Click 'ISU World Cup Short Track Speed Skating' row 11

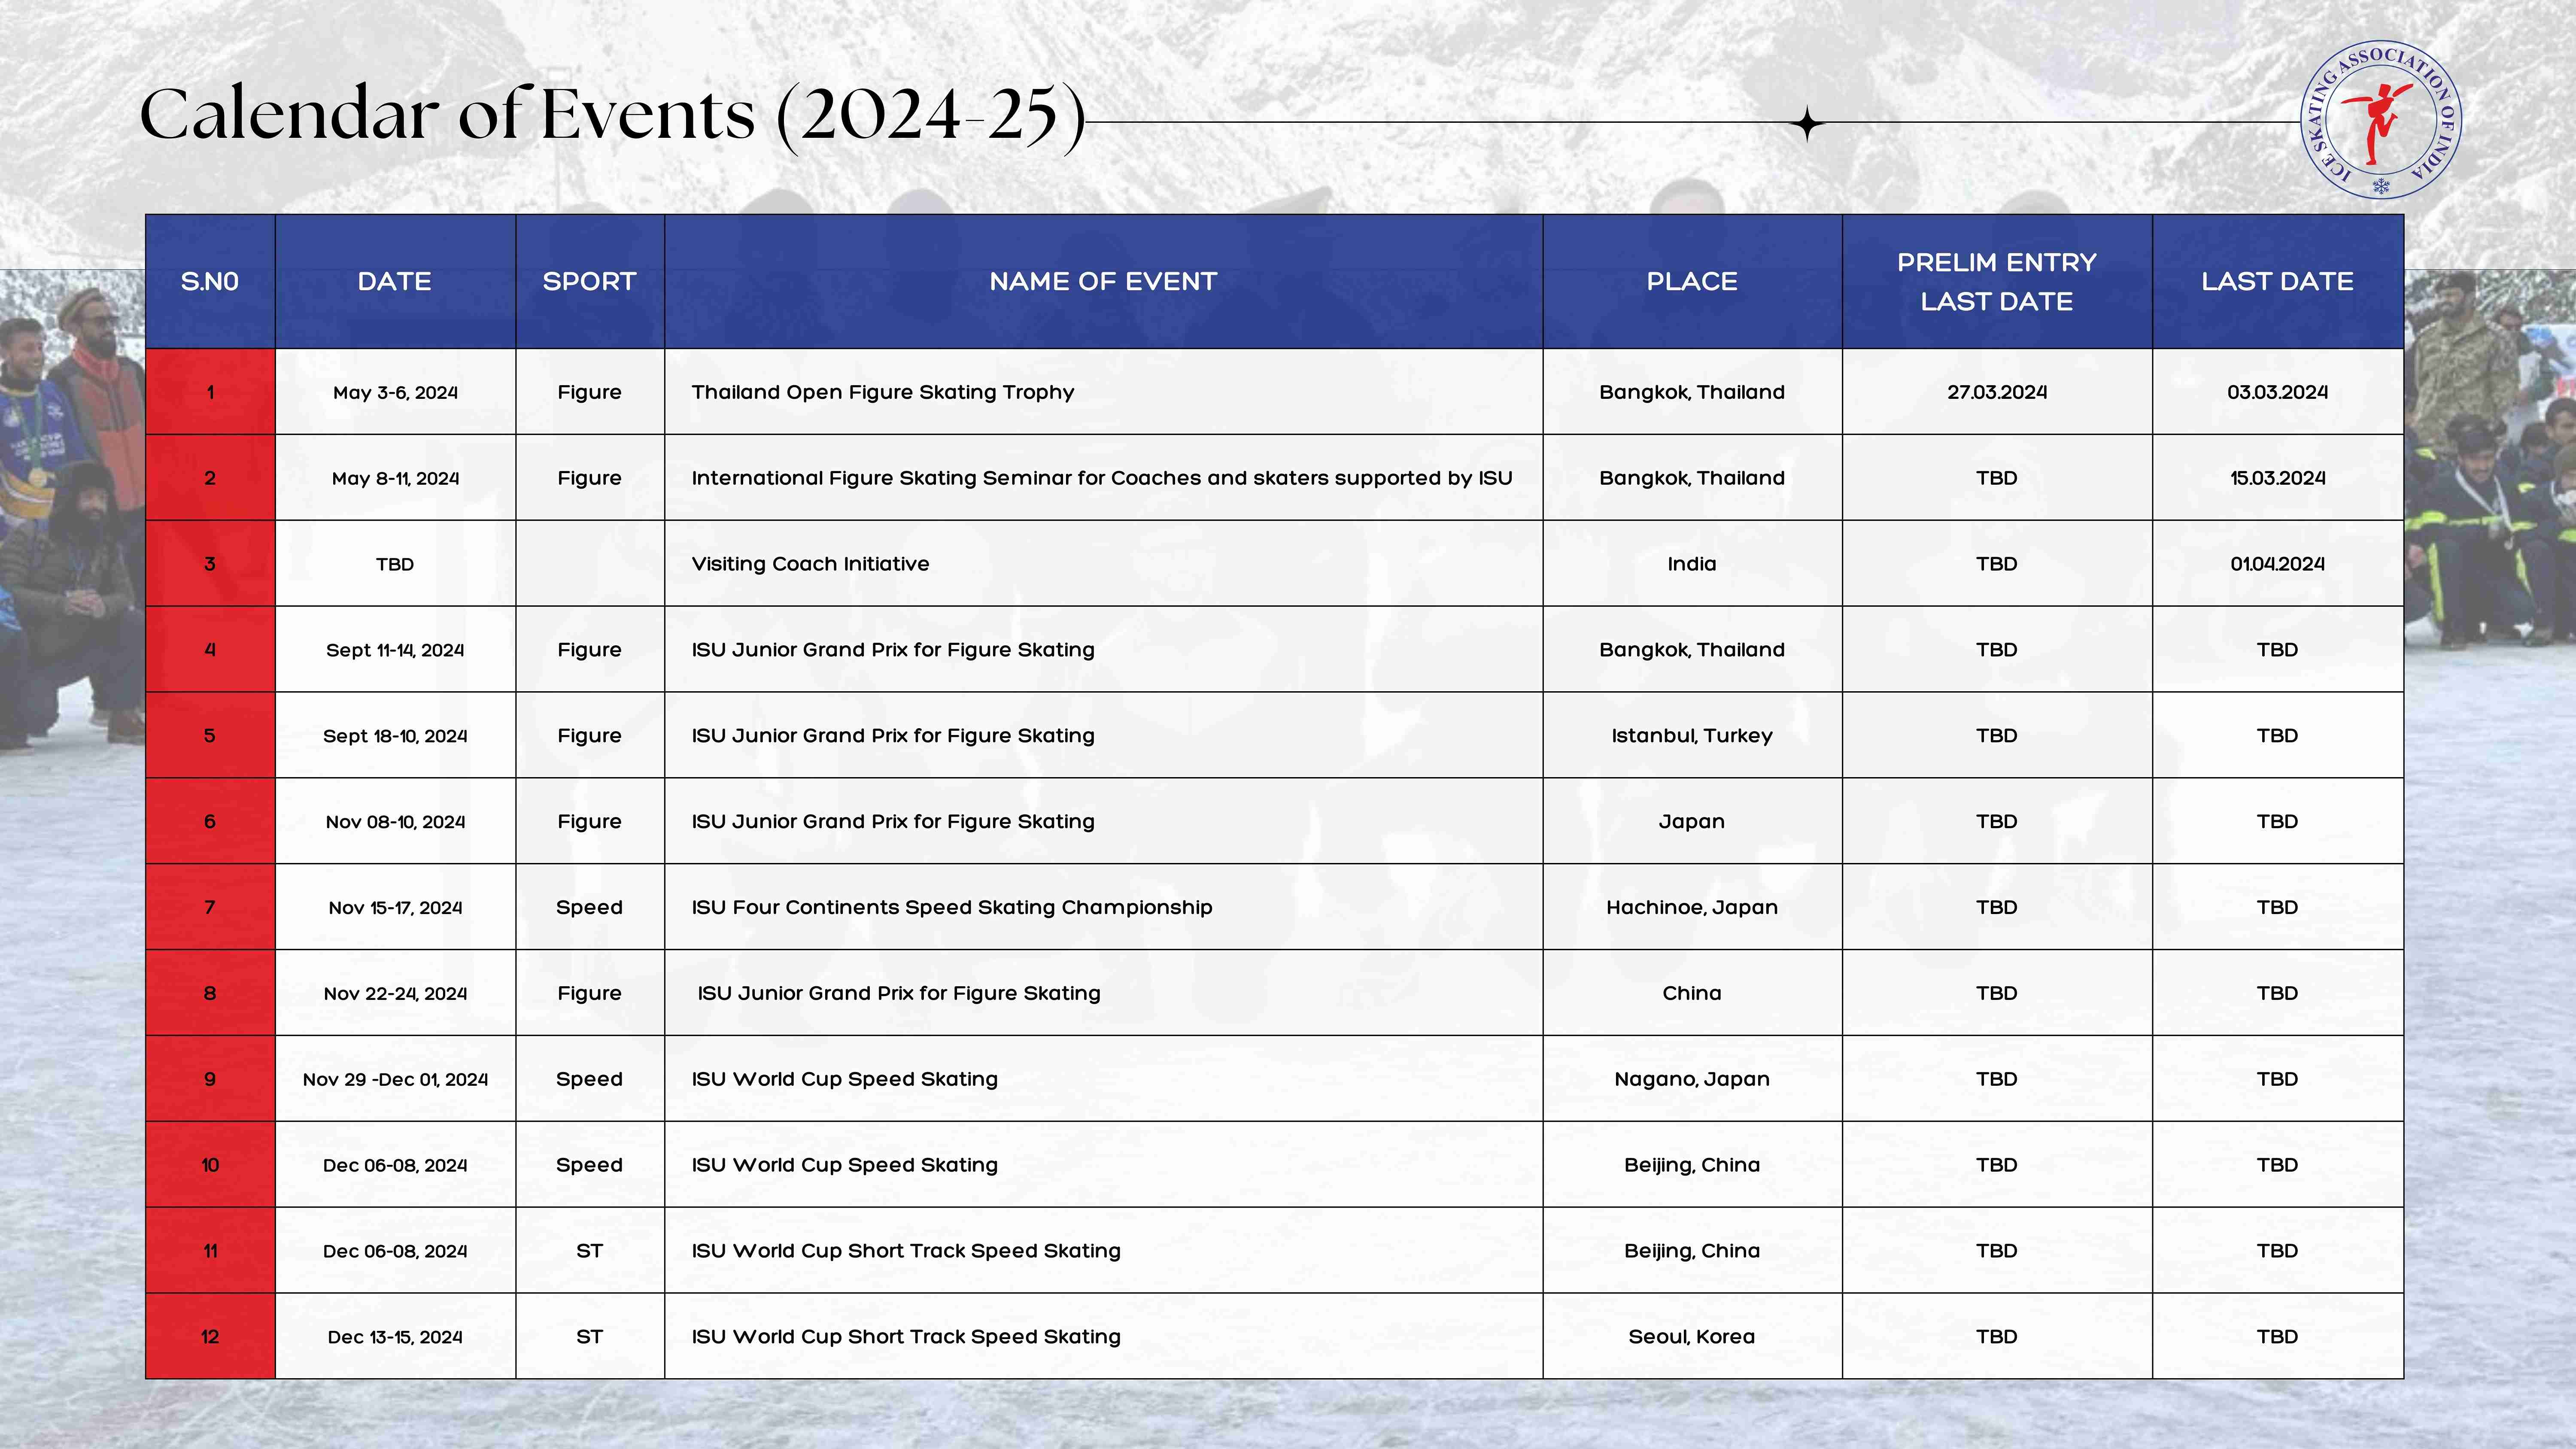[906, 1252]
